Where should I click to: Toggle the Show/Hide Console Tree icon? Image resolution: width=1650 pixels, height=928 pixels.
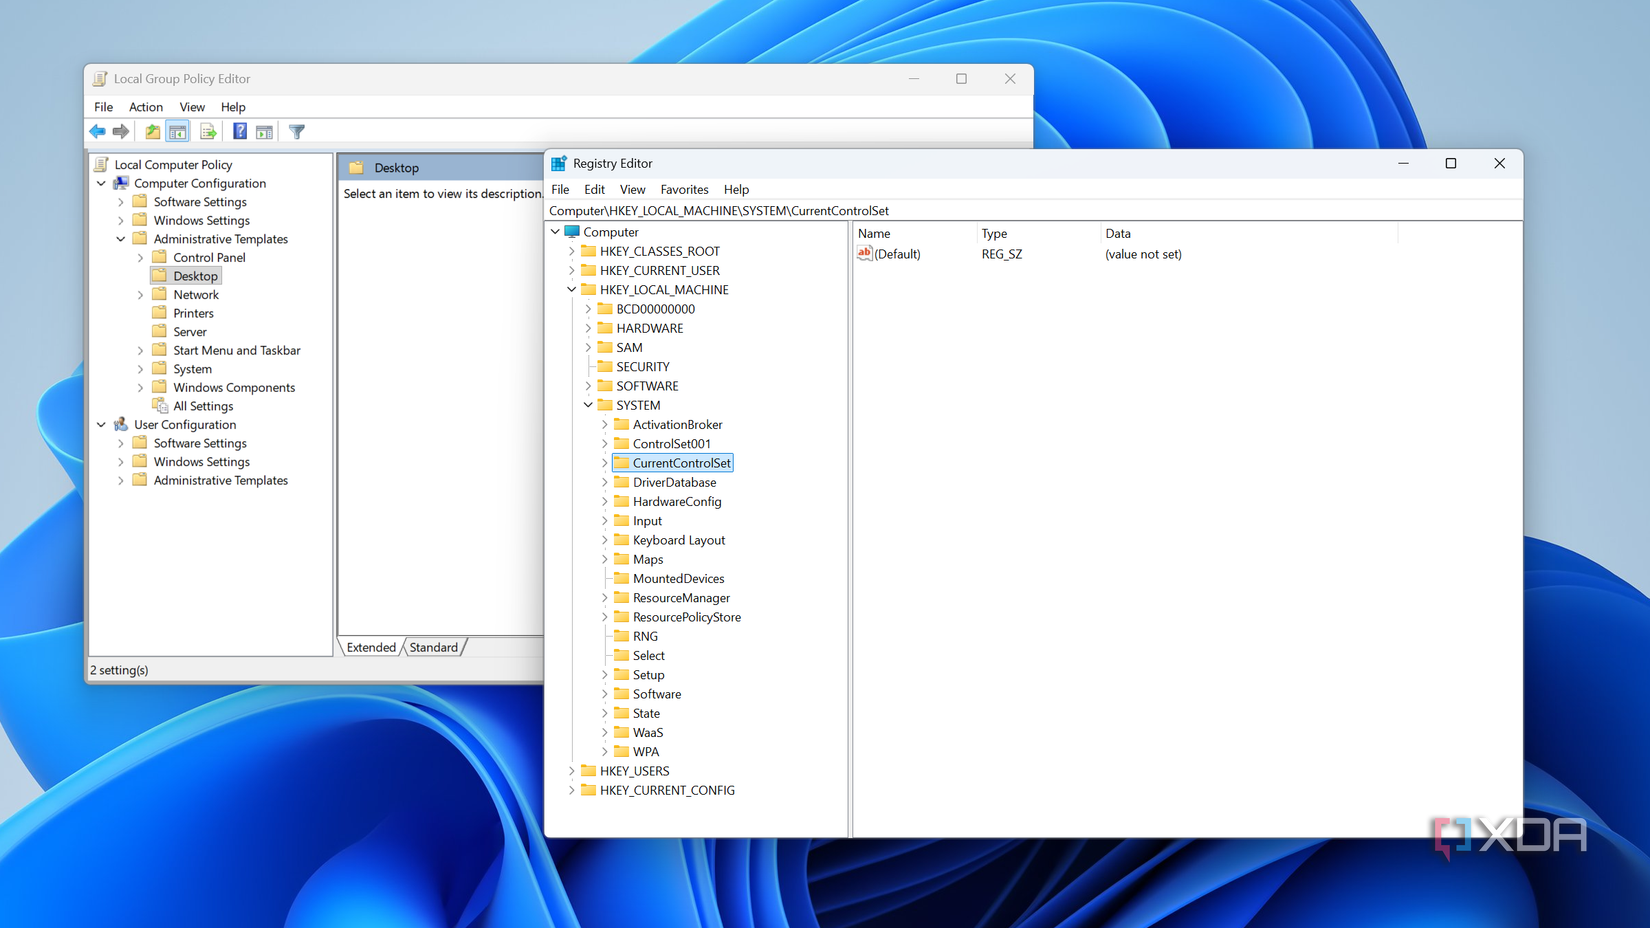click(x=178, y=132)
